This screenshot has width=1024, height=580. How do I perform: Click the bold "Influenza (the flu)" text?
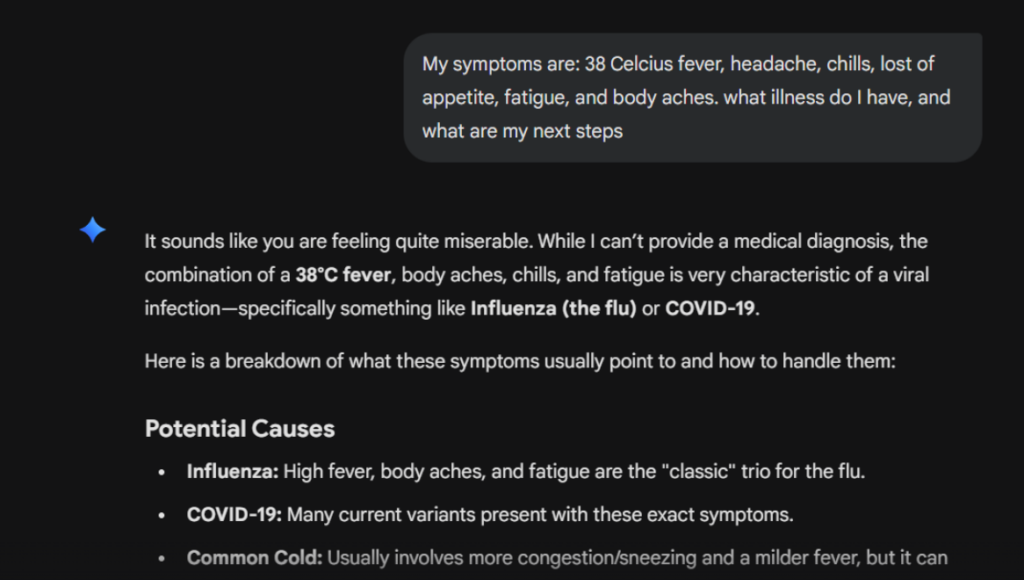(x=553, y=308)
